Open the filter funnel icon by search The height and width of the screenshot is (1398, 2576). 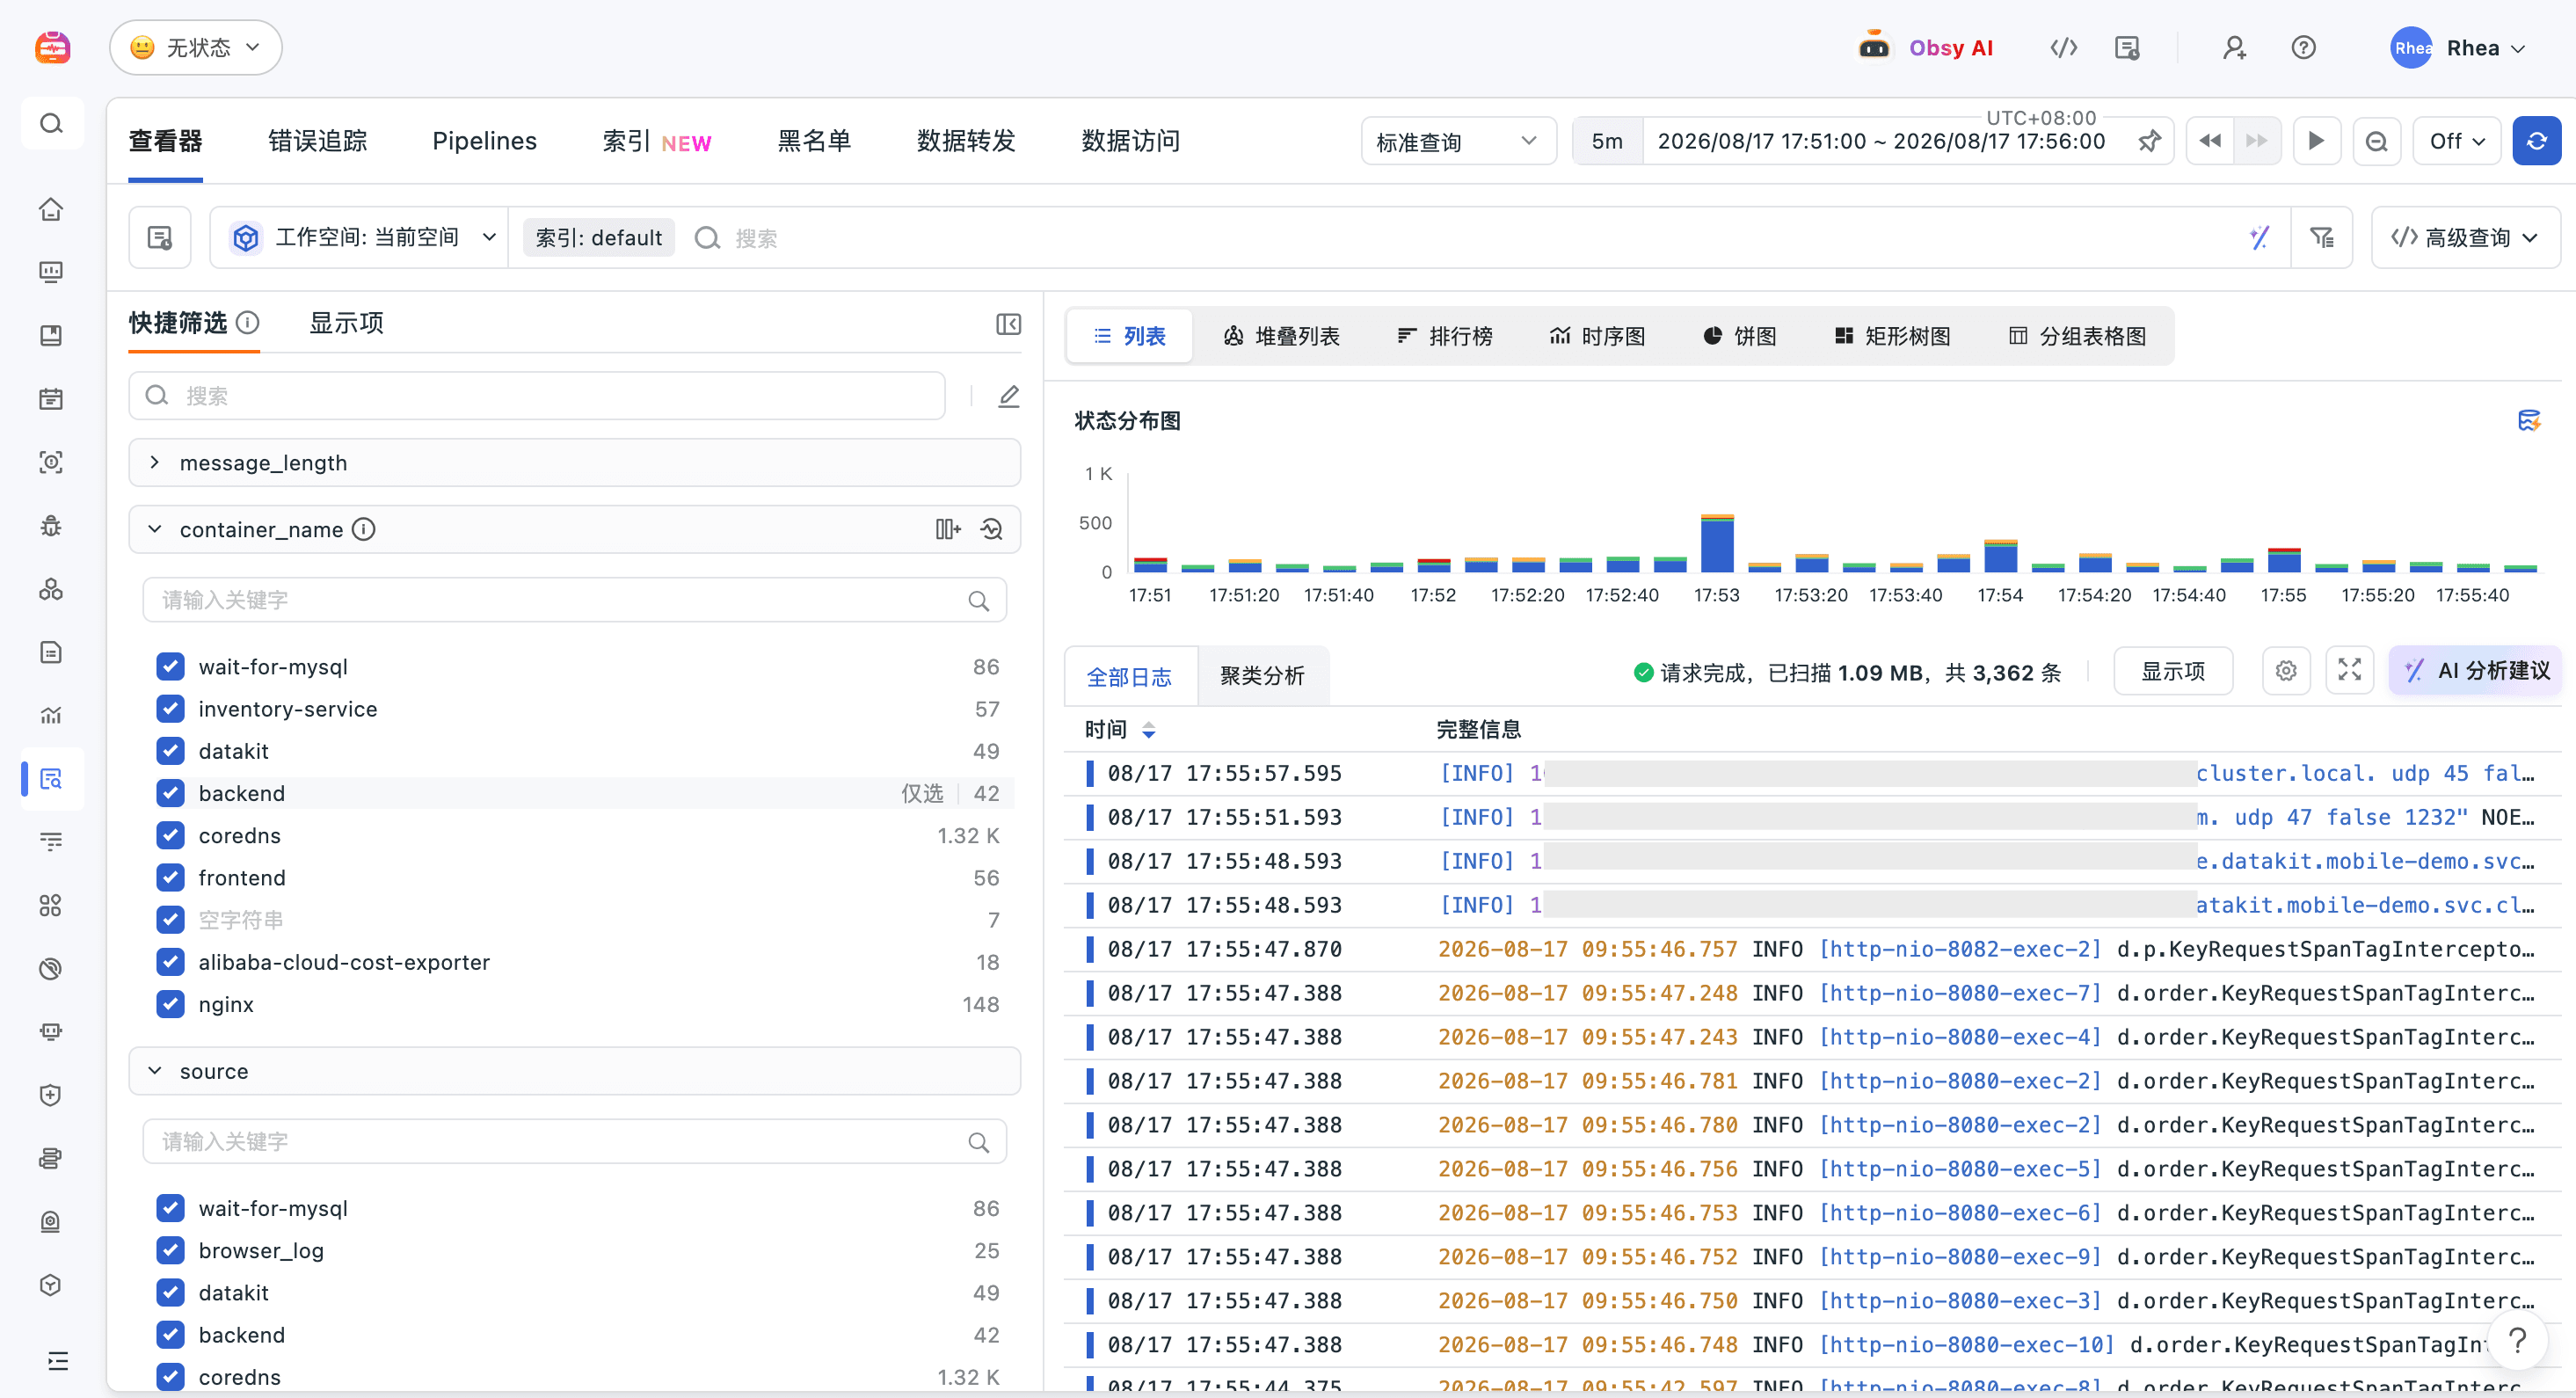pos(2321,237)
